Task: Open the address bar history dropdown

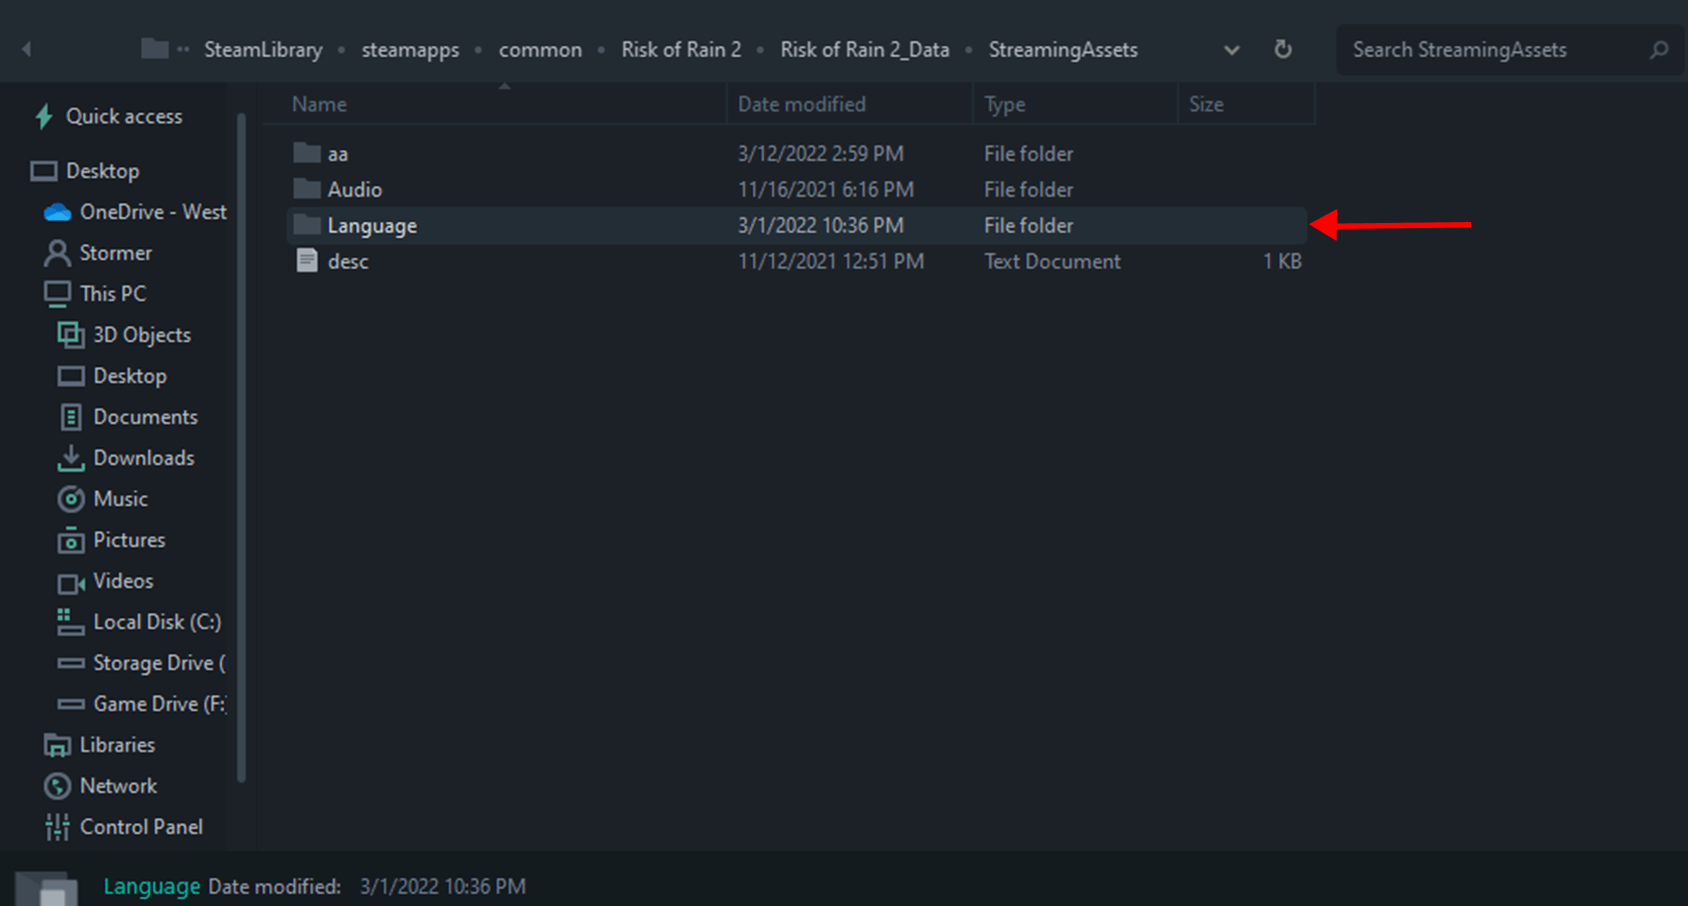Action: click(x=1232, y=50)
